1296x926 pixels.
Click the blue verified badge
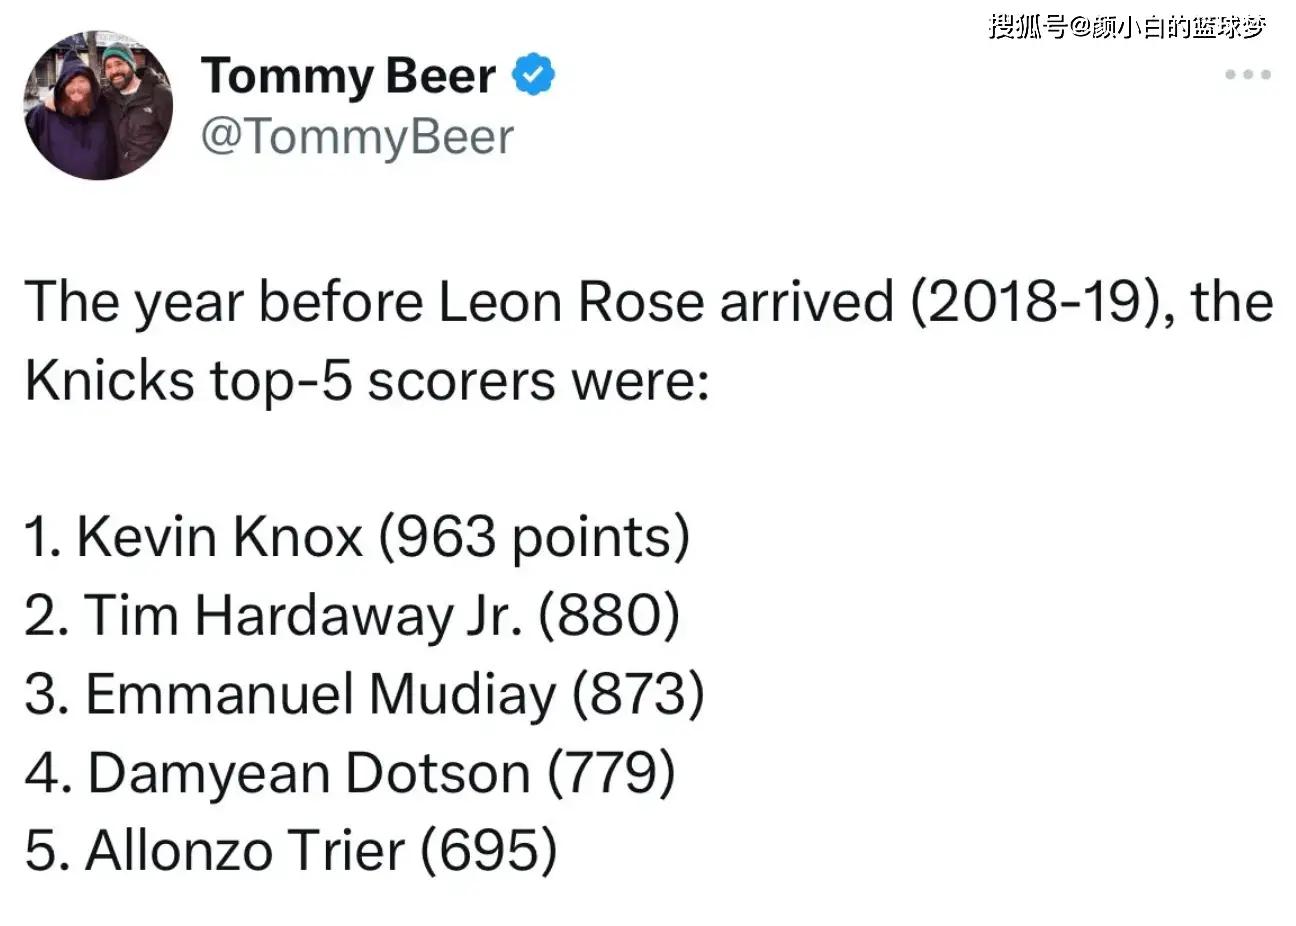tap(534, 76)
